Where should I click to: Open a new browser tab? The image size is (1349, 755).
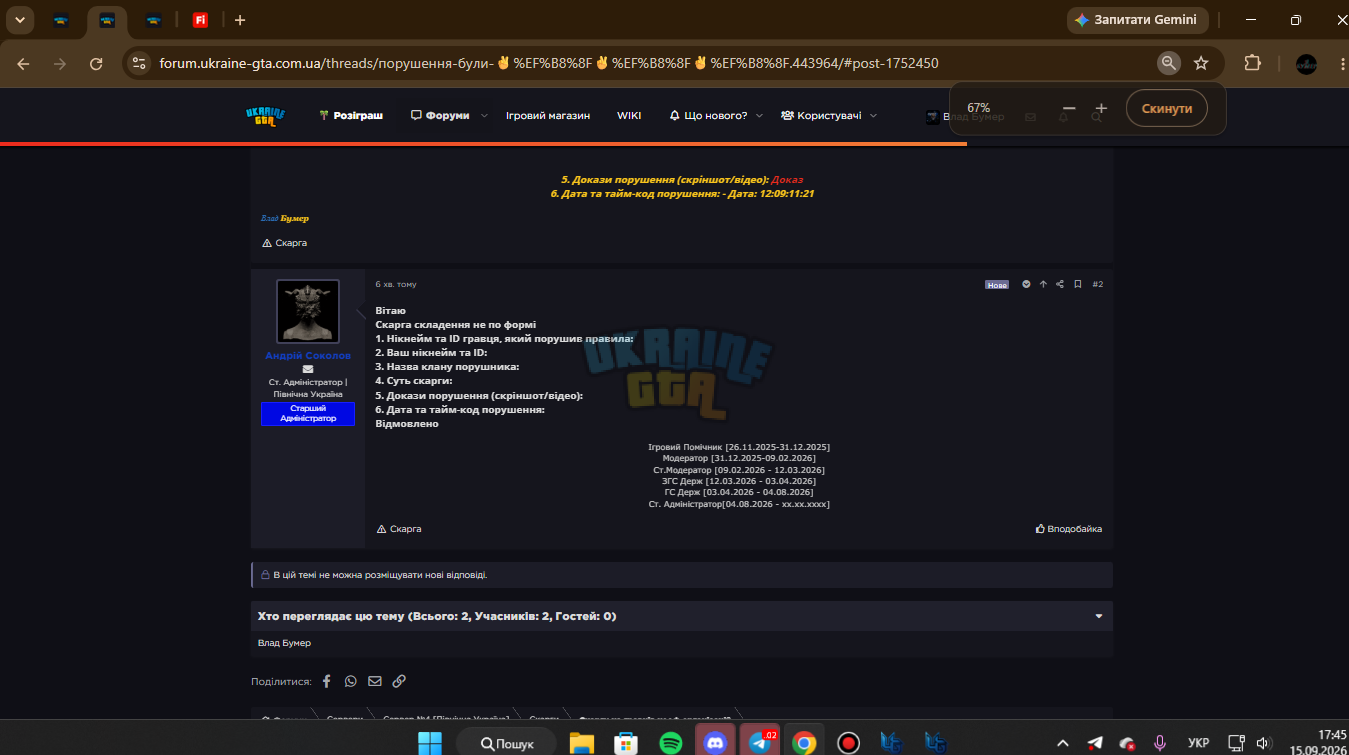(240, 20)
